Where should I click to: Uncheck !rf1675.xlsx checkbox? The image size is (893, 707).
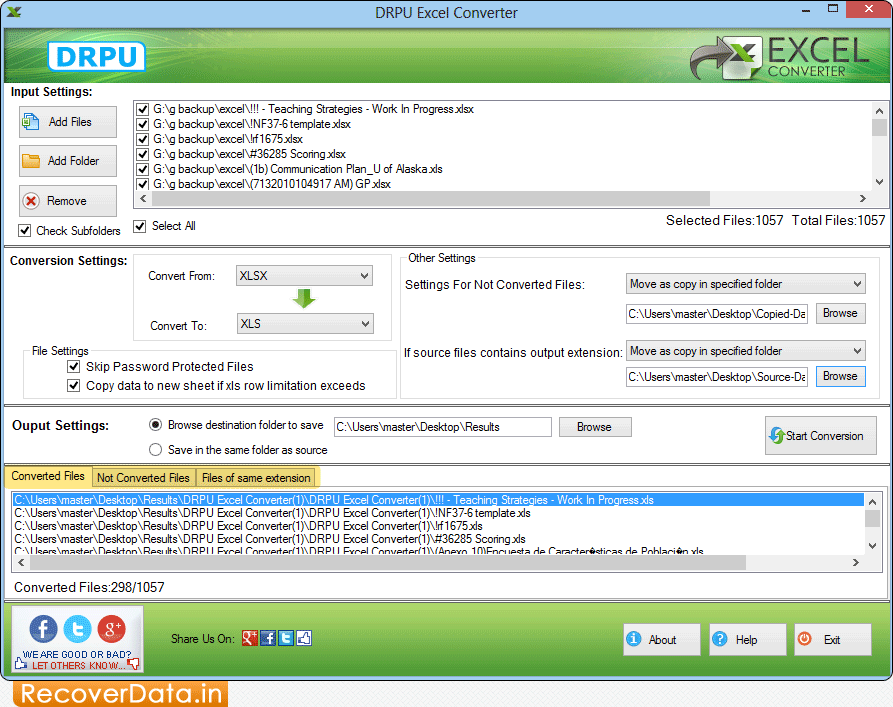click(x=142, y=139)
